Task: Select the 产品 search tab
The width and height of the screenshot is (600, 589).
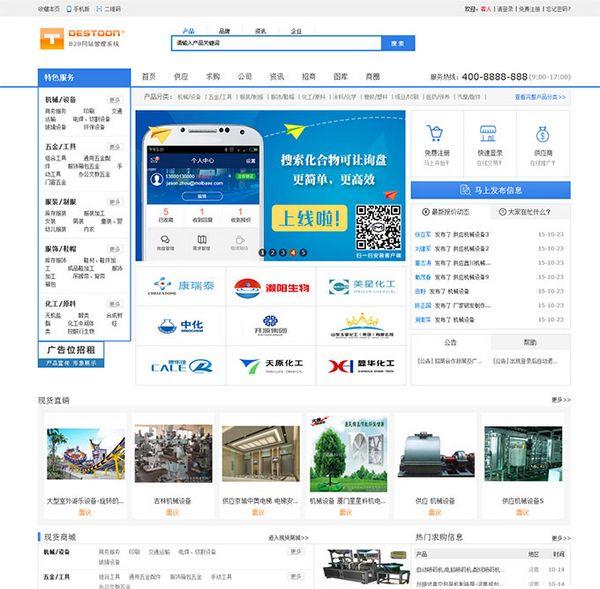Action: coord(189,31)
